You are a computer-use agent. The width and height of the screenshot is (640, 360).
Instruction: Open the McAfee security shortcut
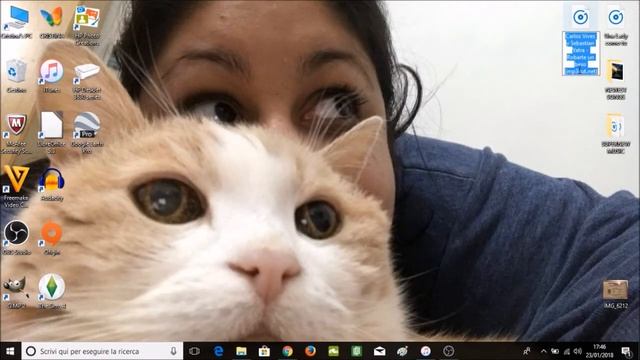coord(16,133)
